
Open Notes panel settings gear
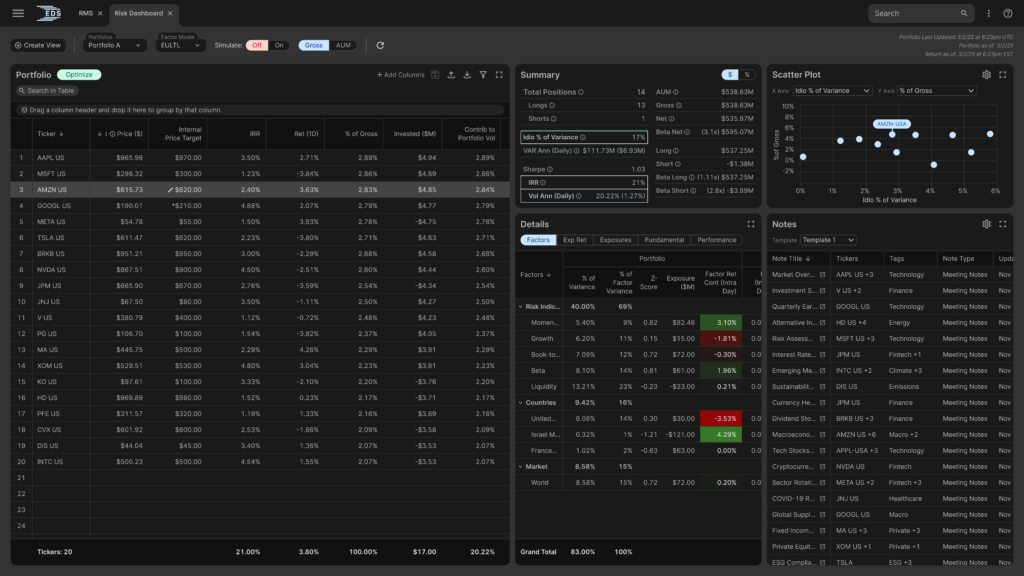[x=986, y=224]
